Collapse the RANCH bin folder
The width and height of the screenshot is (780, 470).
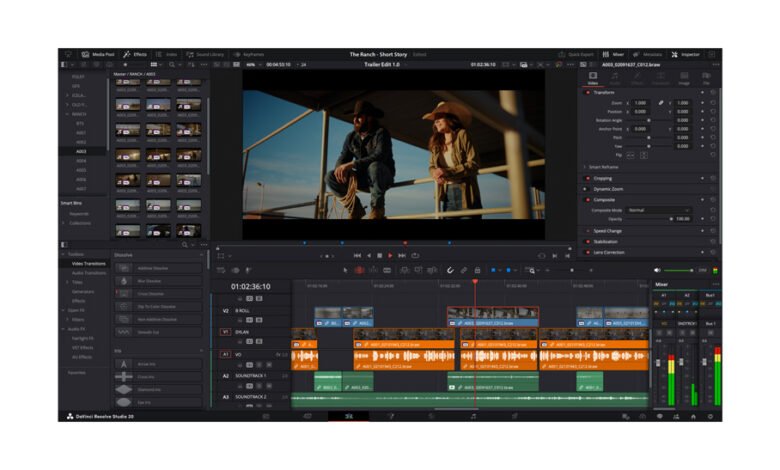tap(67, 114)
